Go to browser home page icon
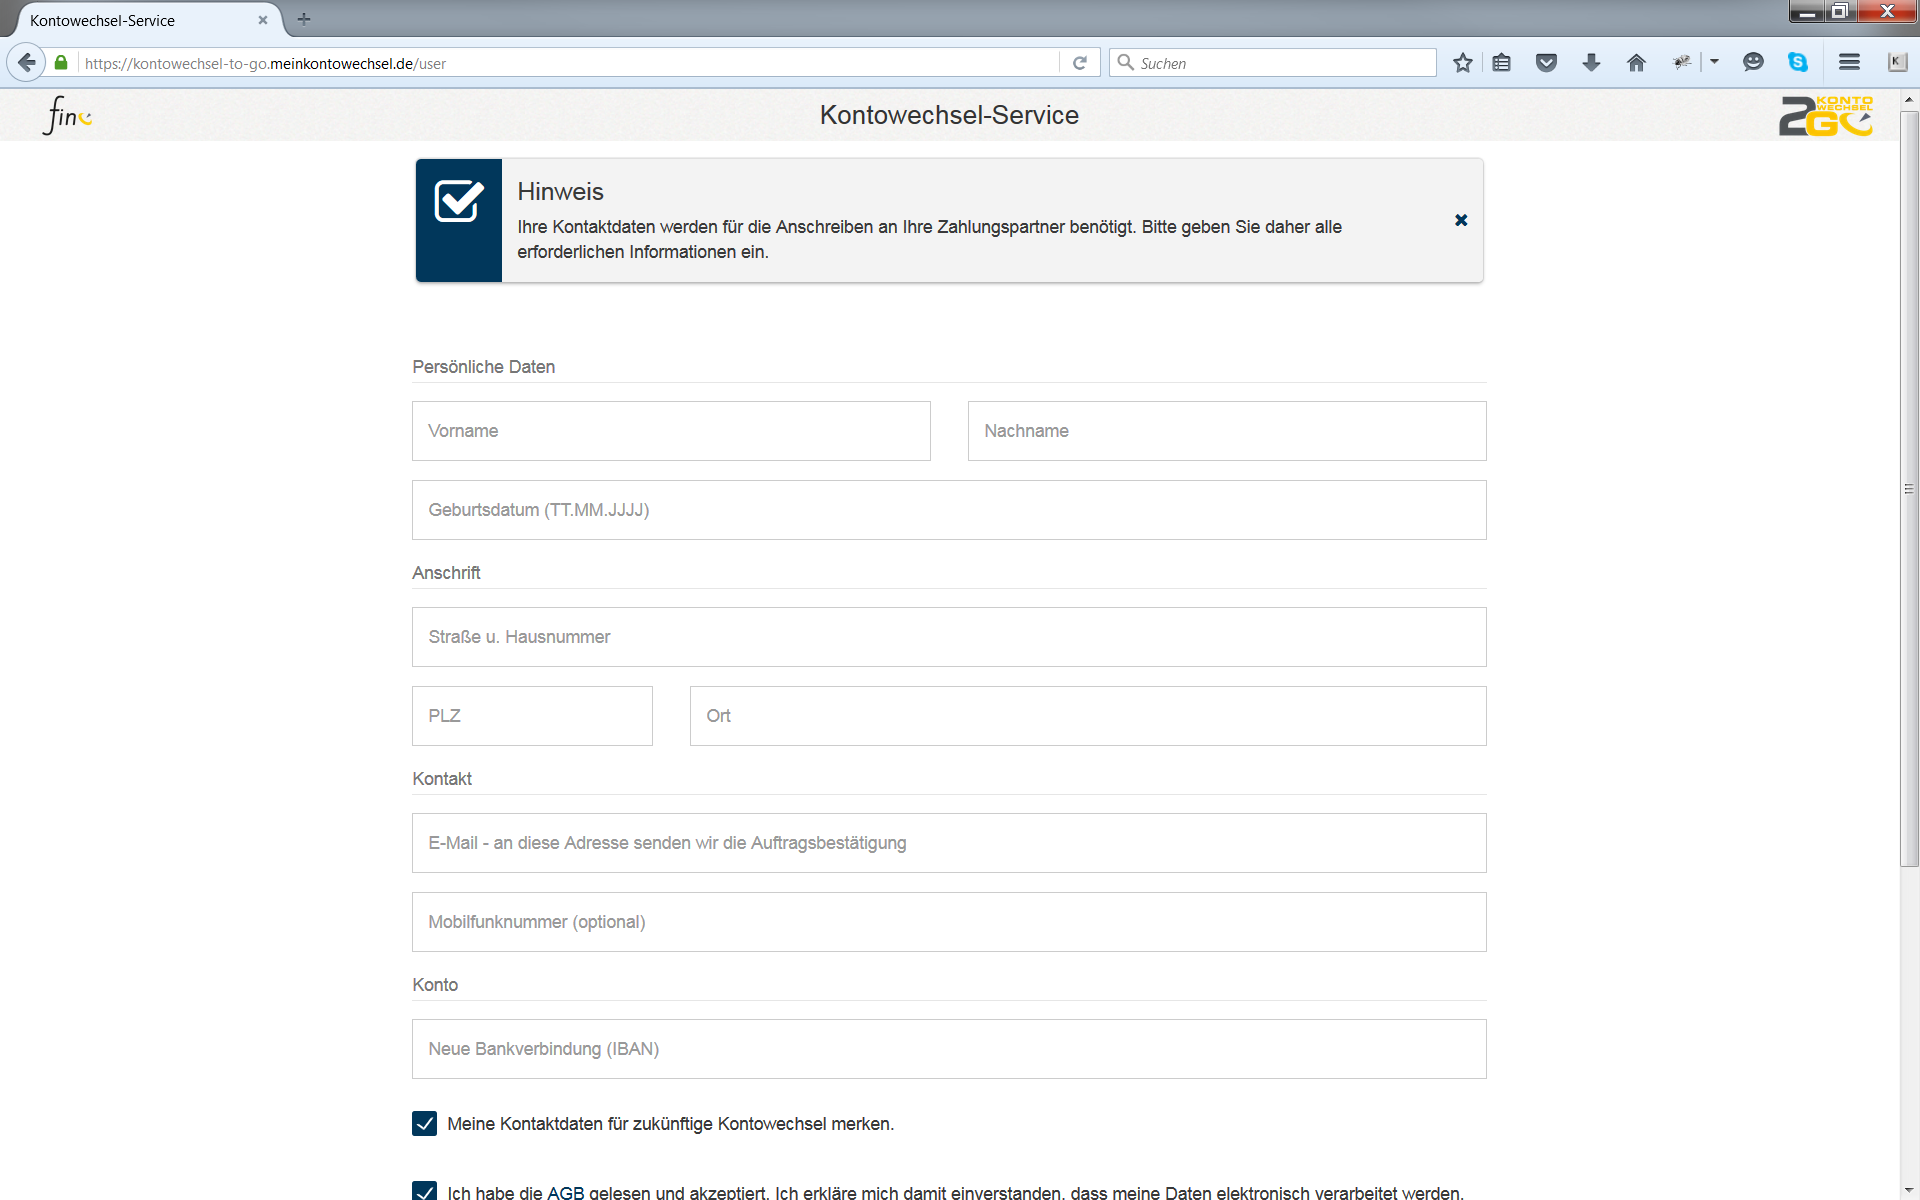This screenshot has width=1920, height=1200. pyautogui.click(x=1636, y=63)
